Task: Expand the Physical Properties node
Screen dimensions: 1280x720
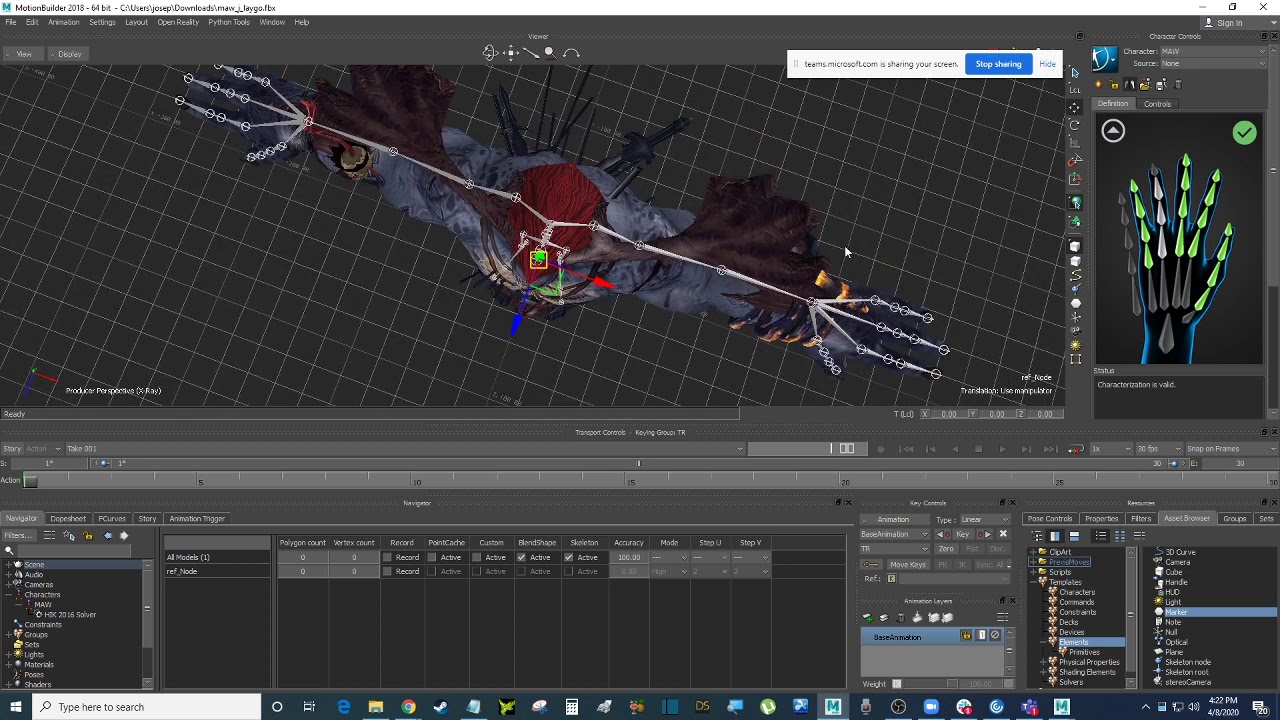Action: (x=1043, y=662)
